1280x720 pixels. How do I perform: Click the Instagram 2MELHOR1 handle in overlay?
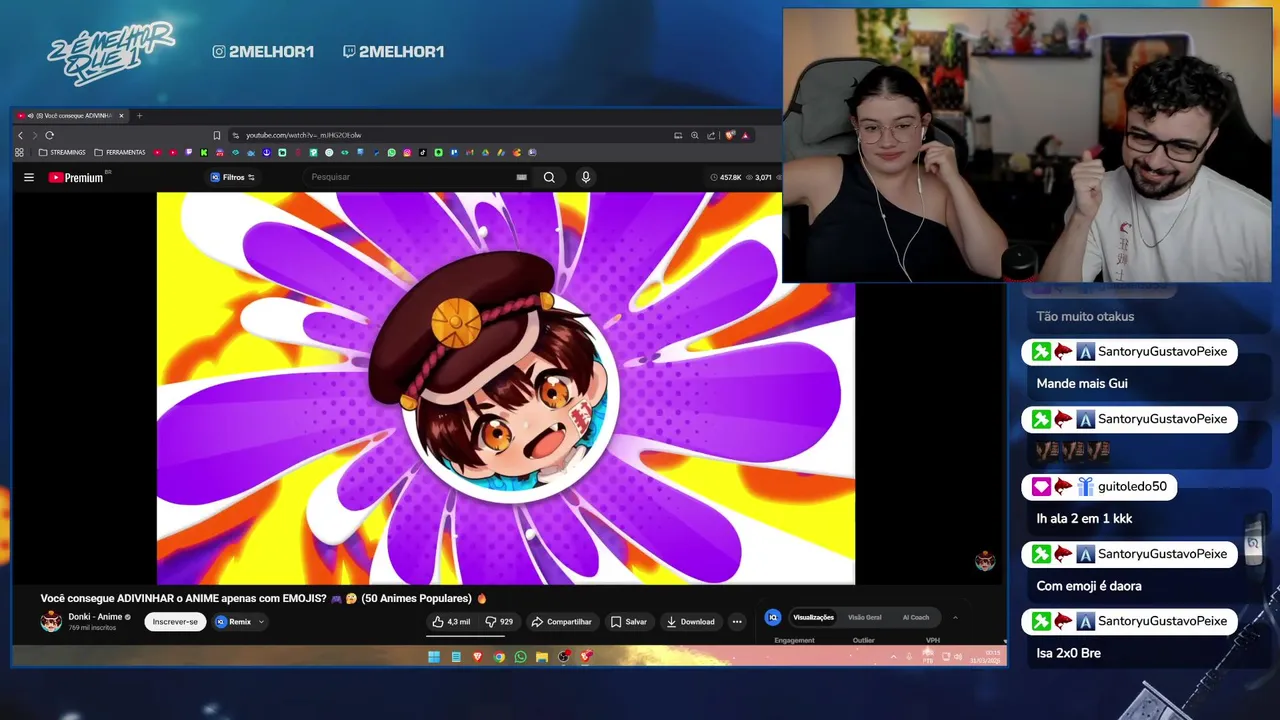(264, 52)
